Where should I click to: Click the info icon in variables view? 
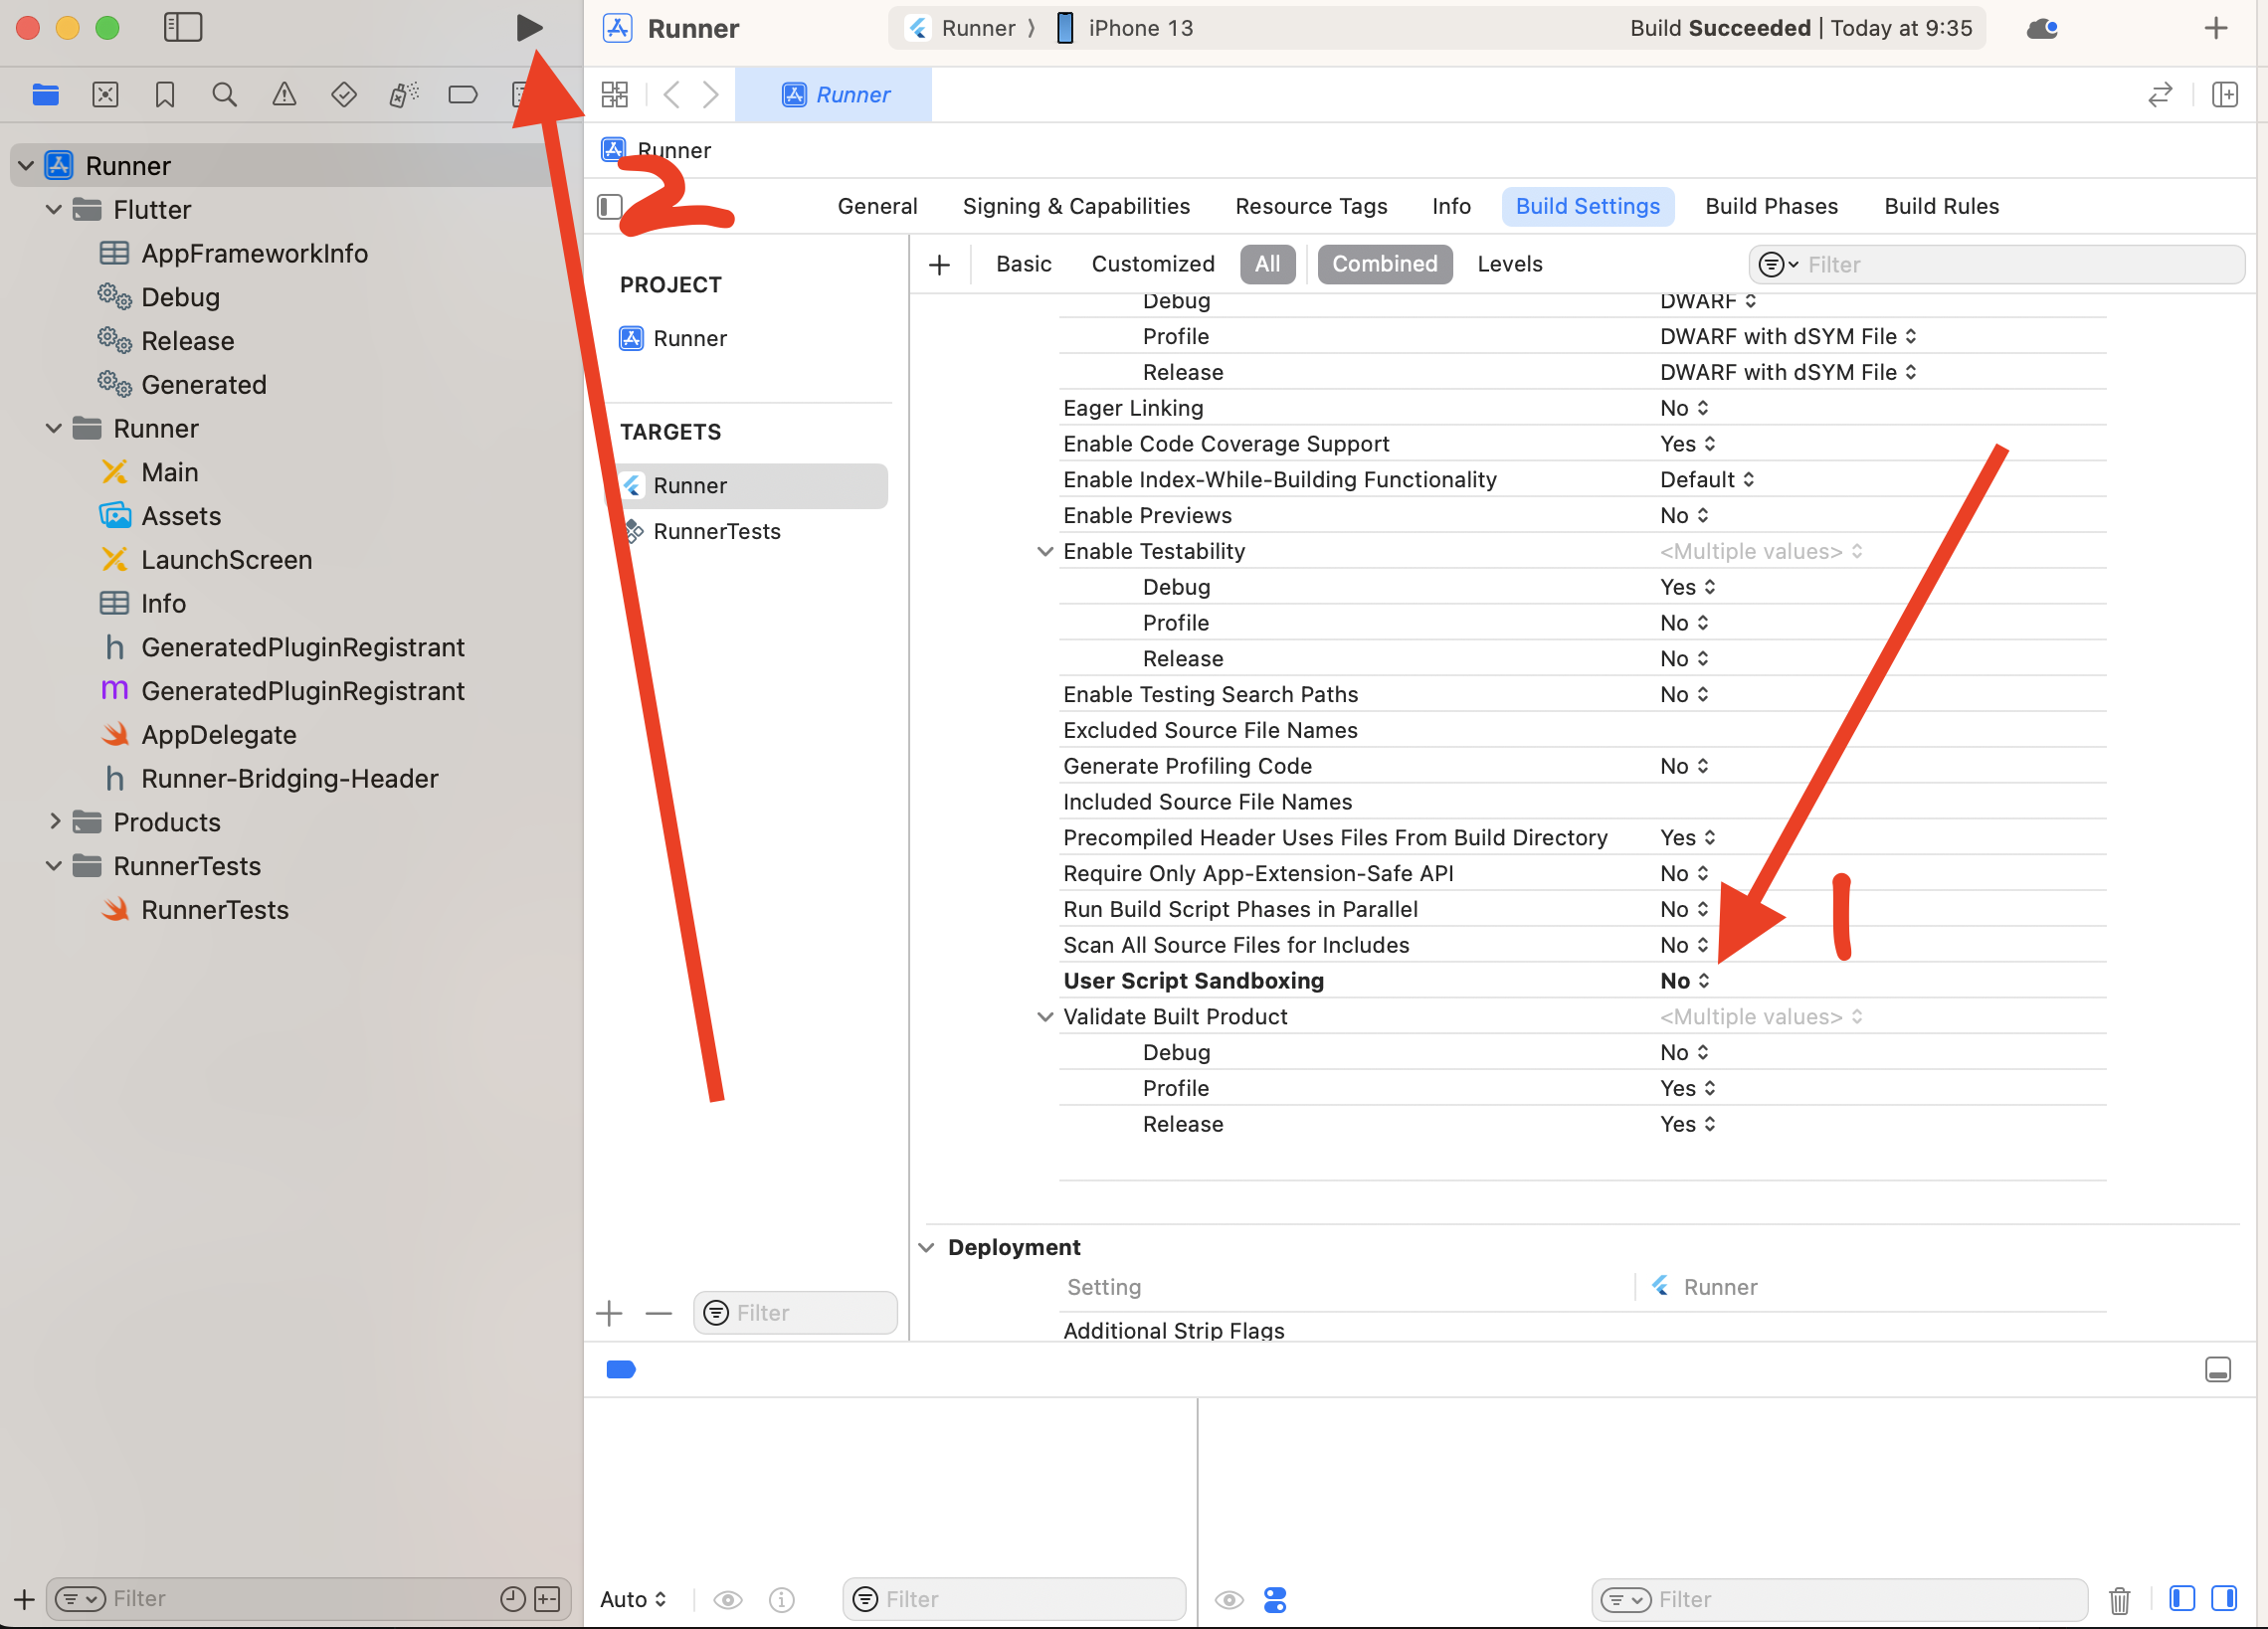click(782, 1600)
